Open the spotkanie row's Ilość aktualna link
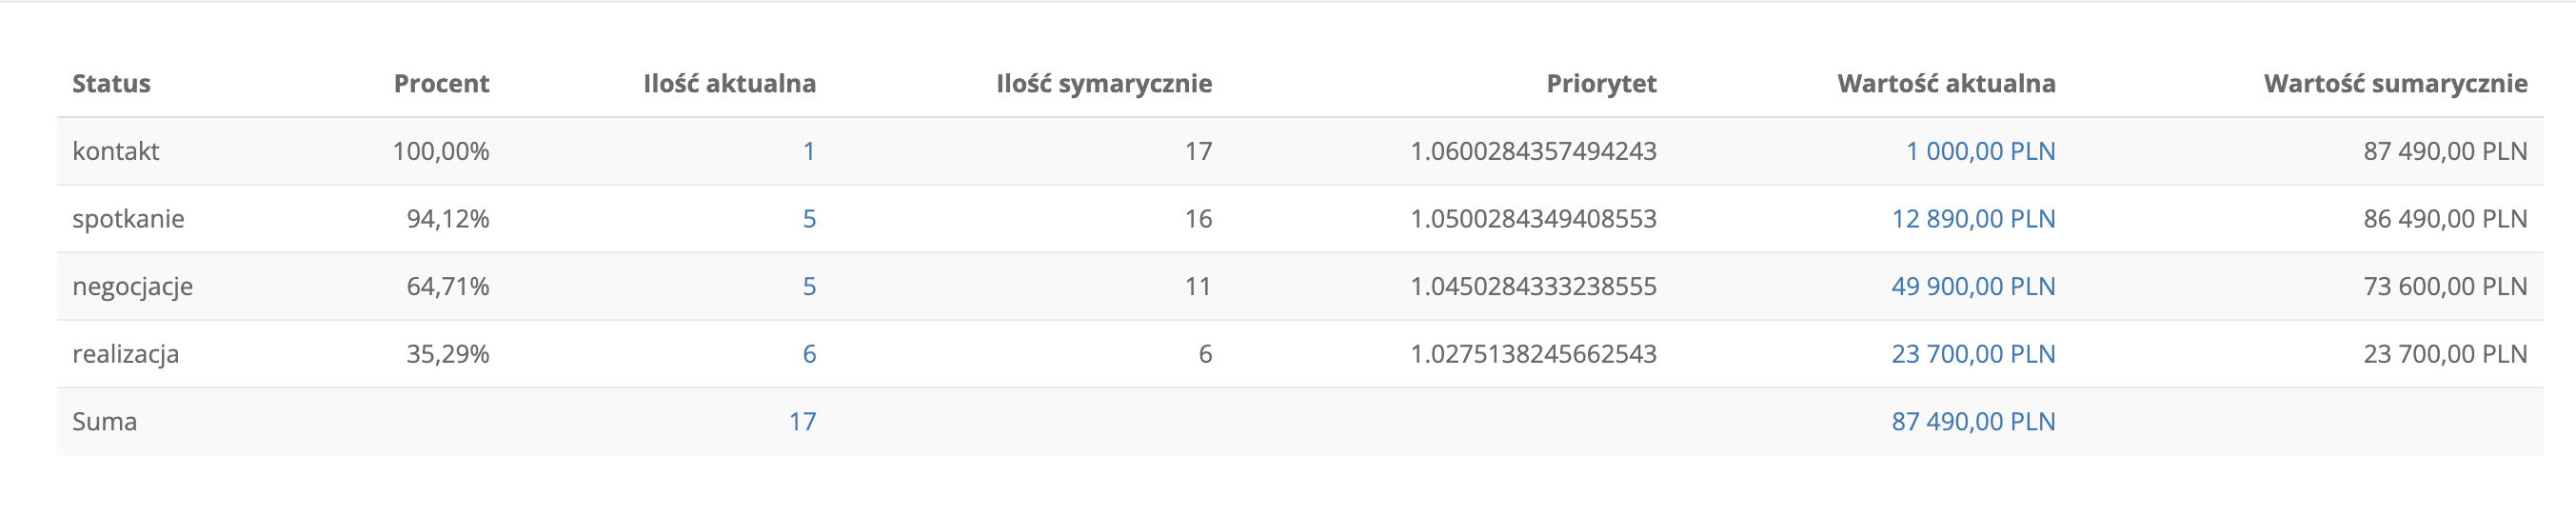 click(809, 219)
